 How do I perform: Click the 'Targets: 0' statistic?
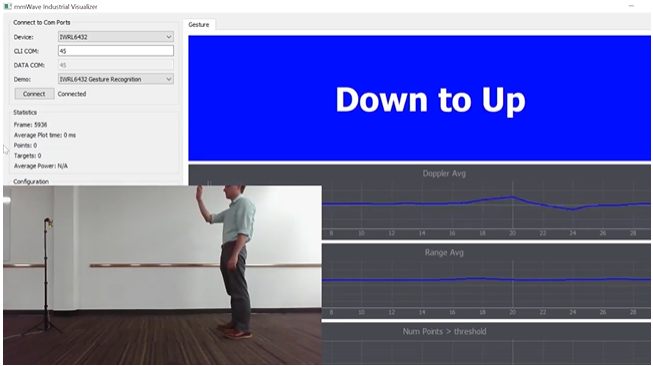[x=27, y=156]
